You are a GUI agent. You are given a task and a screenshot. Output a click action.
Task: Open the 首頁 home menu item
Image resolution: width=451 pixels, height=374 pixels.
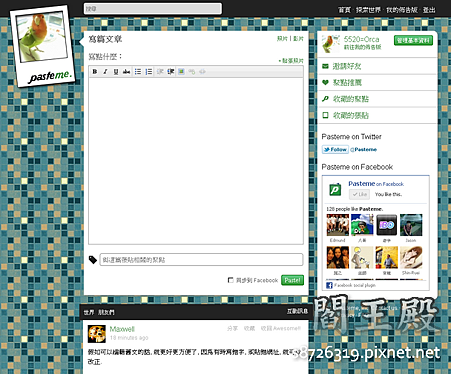tap(344, 10)
